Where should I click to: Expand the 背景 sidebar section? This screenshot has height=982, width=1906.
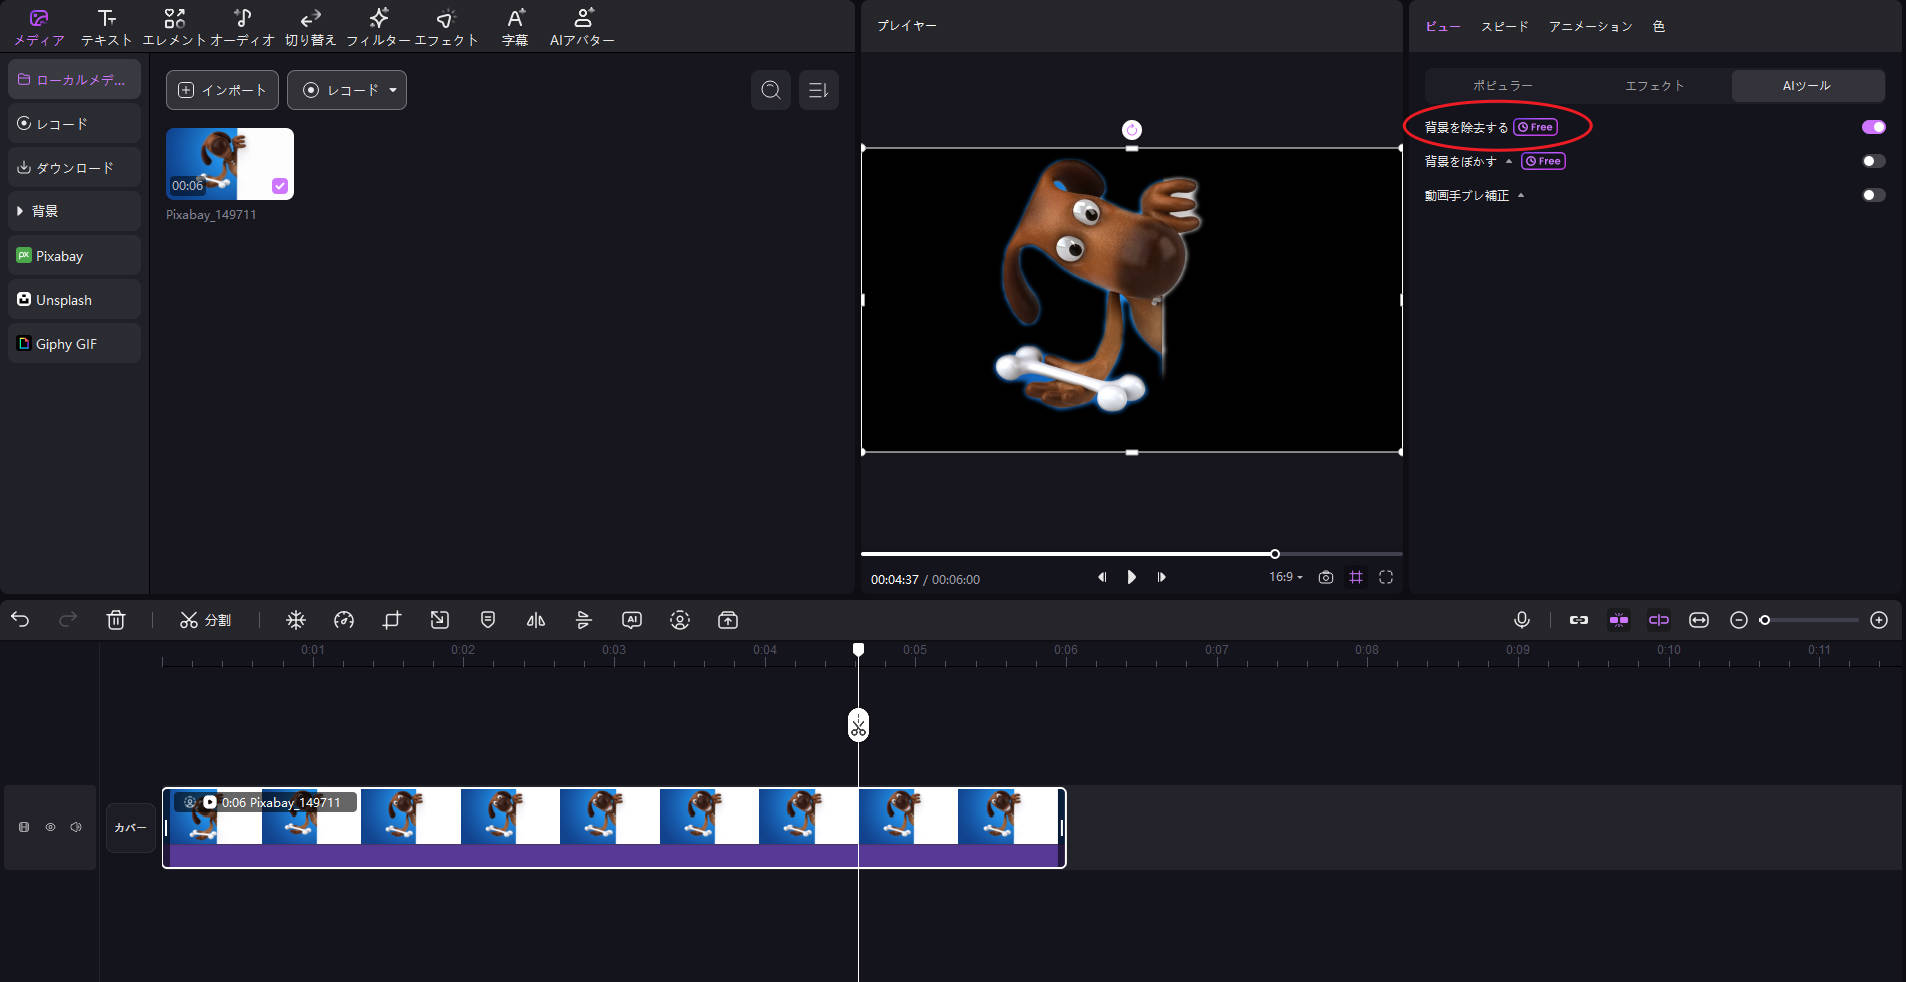[74, 211]
